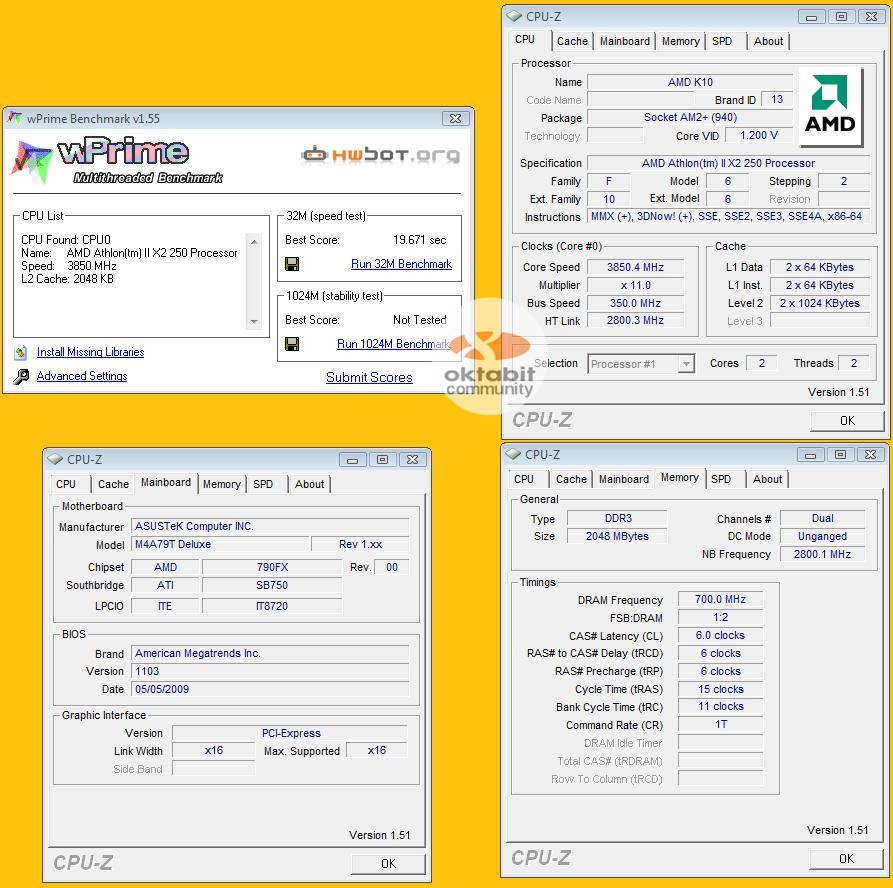
Task: Click southbridge SB750 field
Action: [x=272, y=586]
